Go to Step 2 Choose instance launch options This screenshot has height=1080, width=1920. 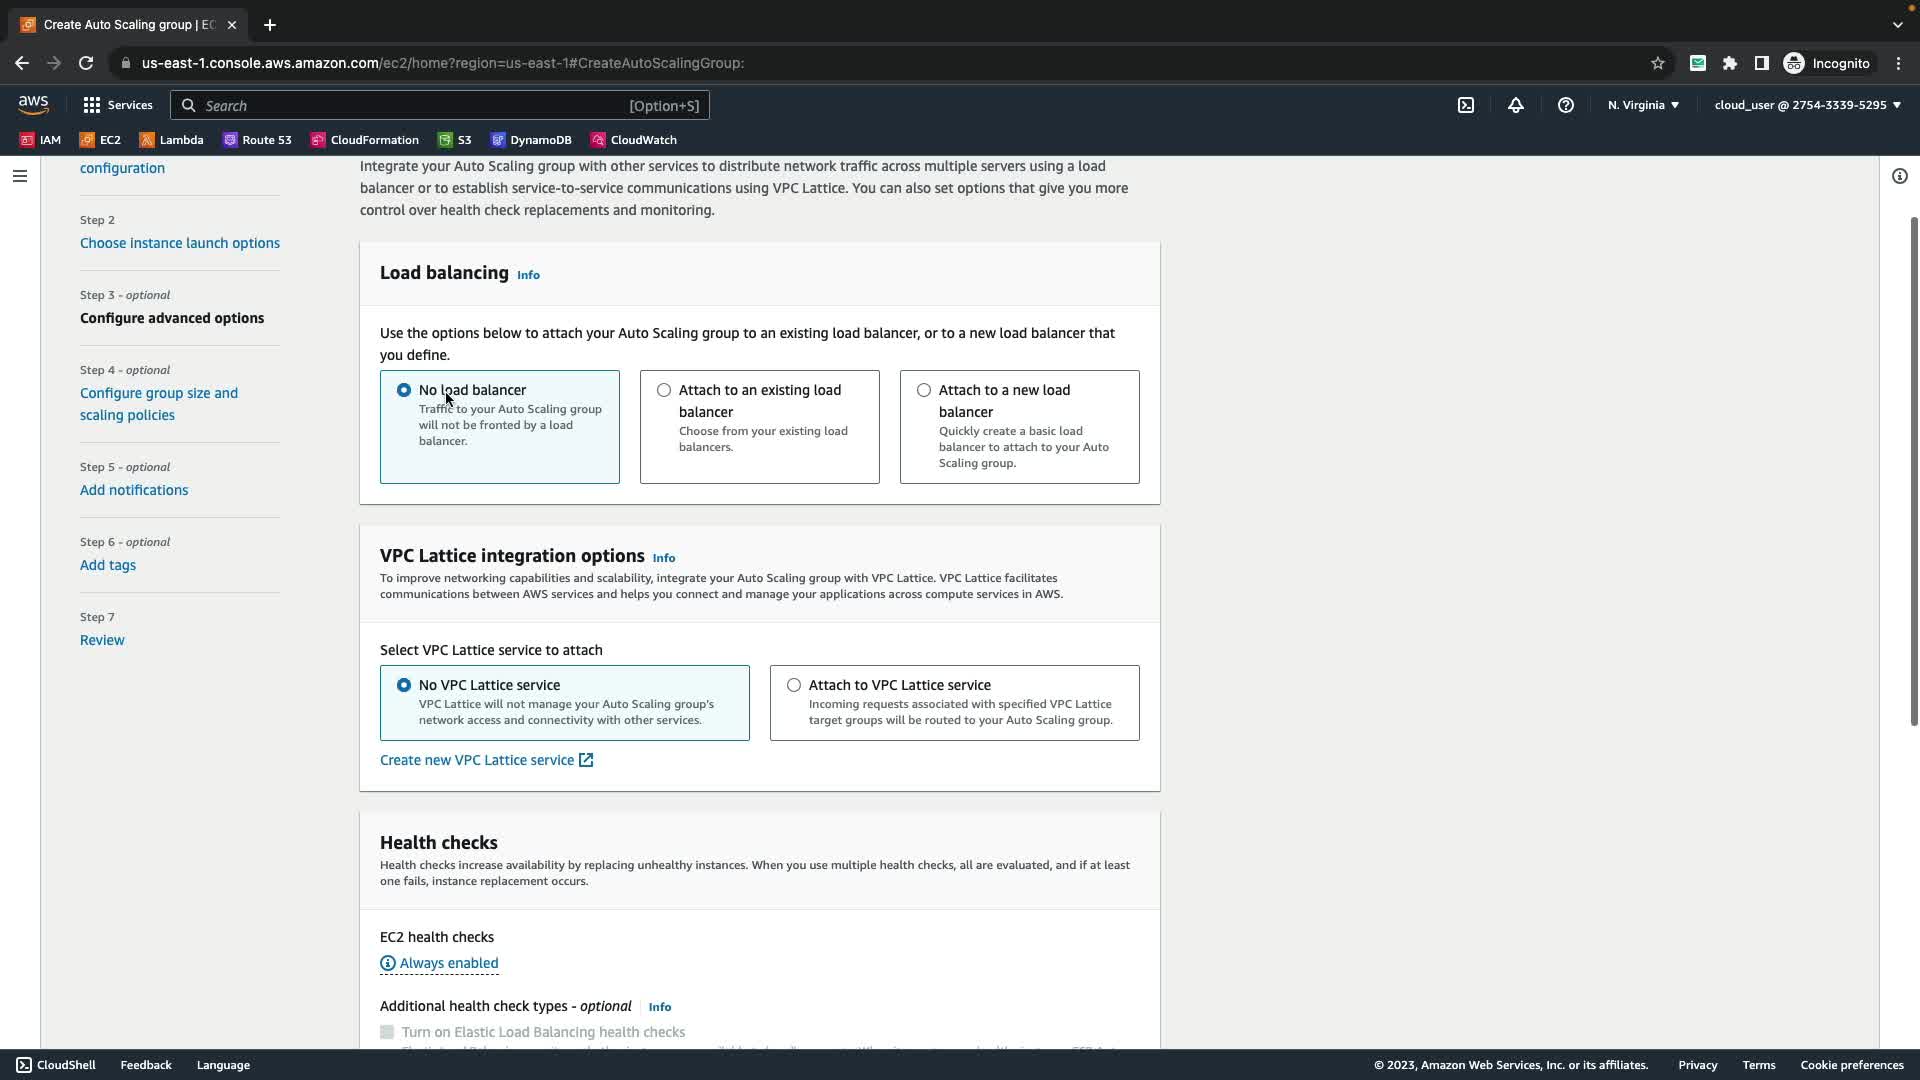point(180,243)
